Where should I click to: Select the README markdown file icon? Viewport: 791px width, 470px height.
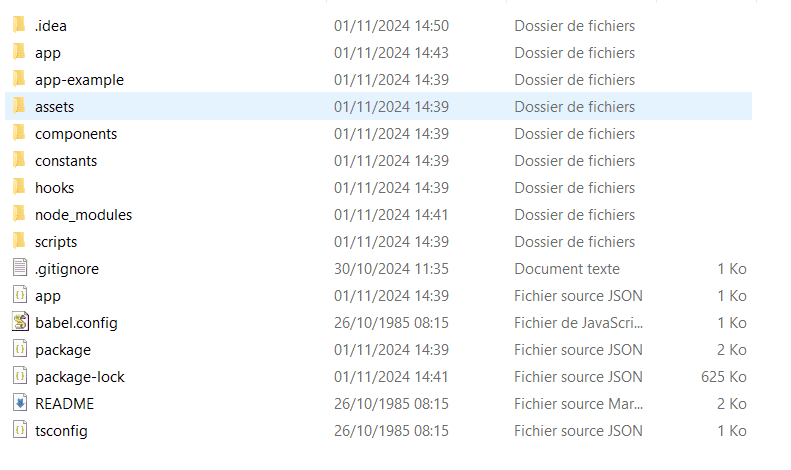[x=20, y=403]
